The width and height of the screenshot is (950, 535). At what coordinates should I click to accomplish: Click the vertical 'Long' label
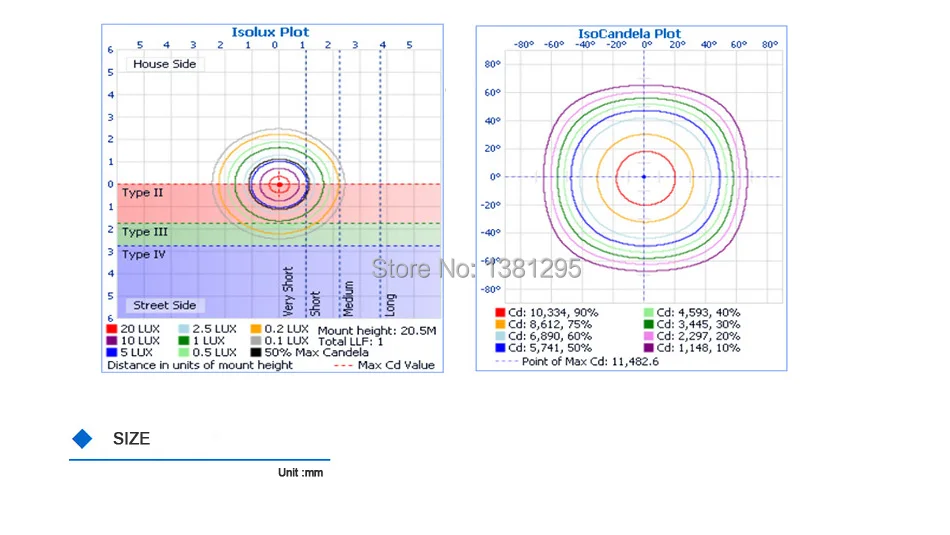click(x=390, y=305)
